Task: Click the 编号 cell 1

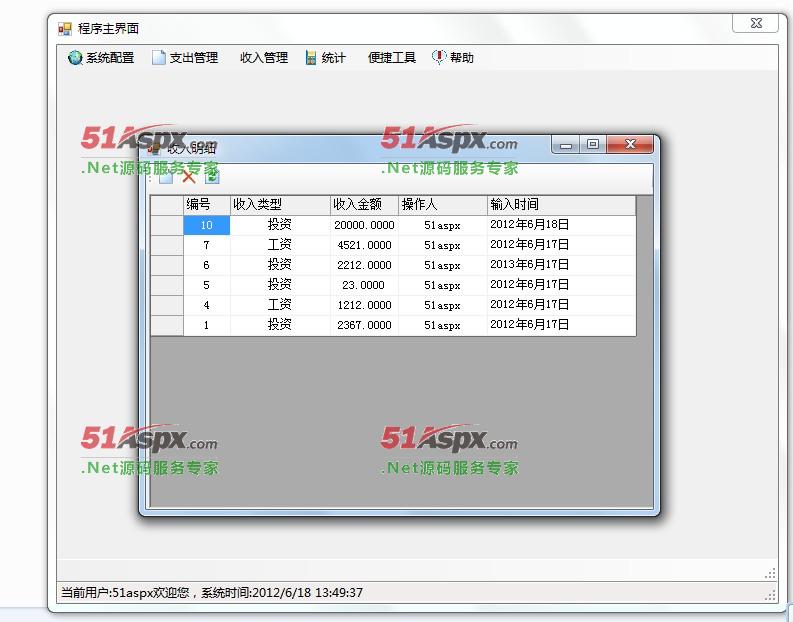Action: pyautogui.click(x=206, y=325)
